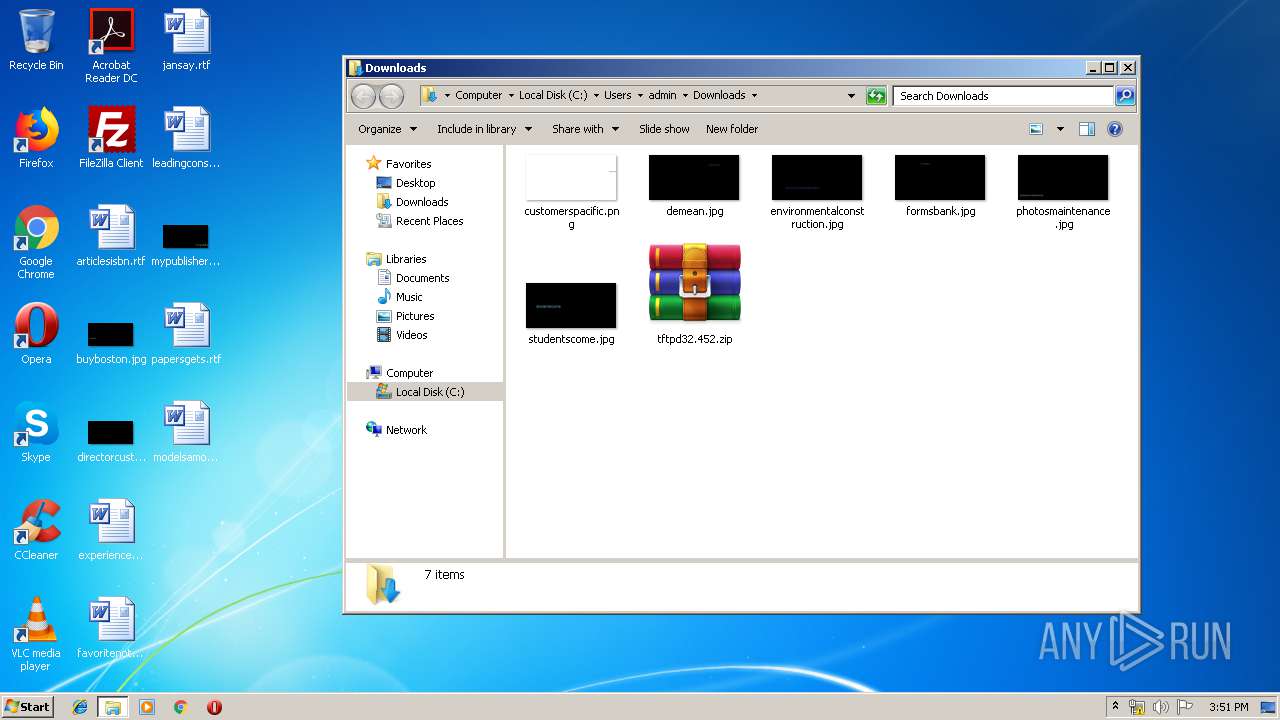The height and width of the screenshot is (720, 1280).
Task: Refresh the Downloads folder view
Action: [876, 96]
